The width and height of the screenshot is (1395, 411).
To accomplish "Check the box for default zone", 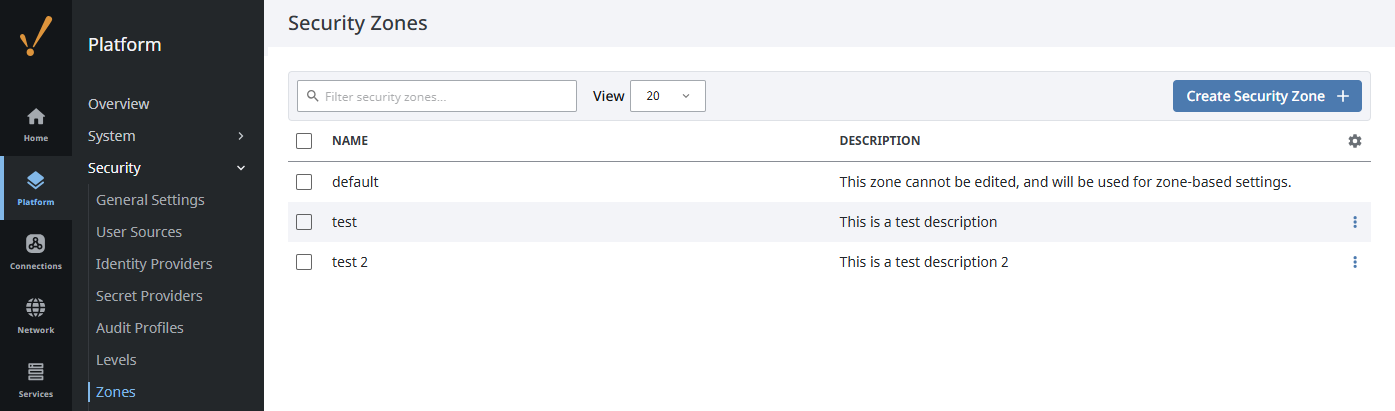I will click(304, 182).
